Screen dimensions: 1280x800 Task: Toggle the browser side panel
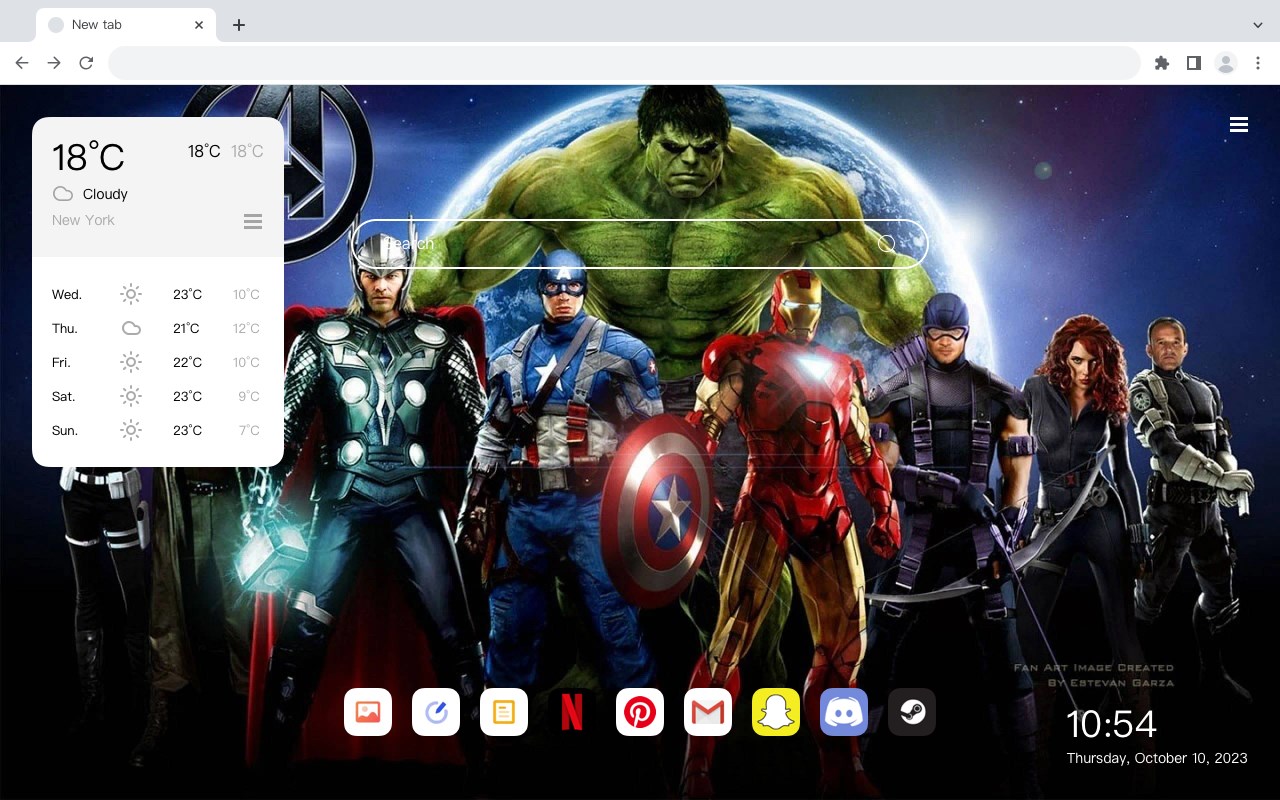point(1193,63)
